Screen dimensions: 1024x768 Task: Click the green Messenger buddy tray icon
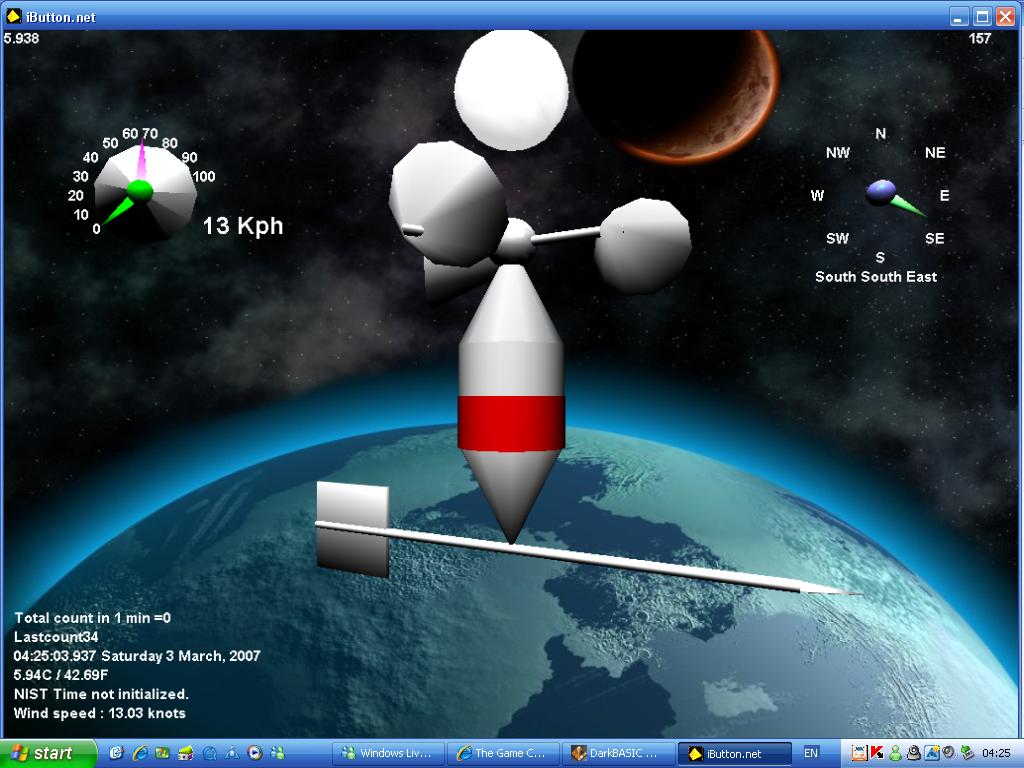click(895, 753)
